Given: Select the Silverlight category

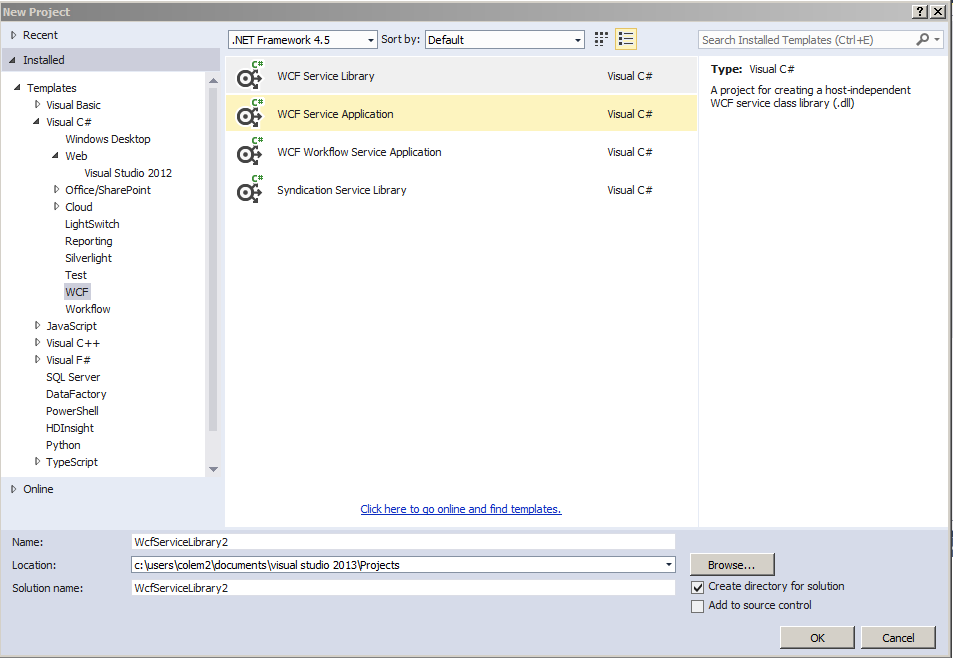Looking at the screenshot, I should pyautogui.click(x=88, y=258).
